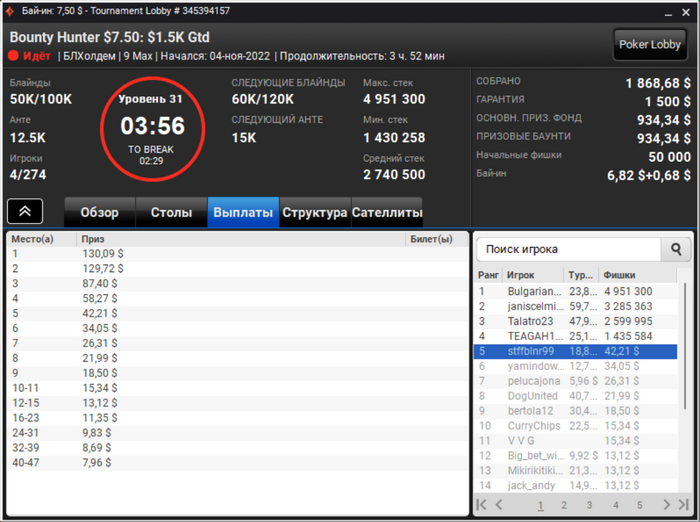Open page 1 of player list

coord(541,505)
